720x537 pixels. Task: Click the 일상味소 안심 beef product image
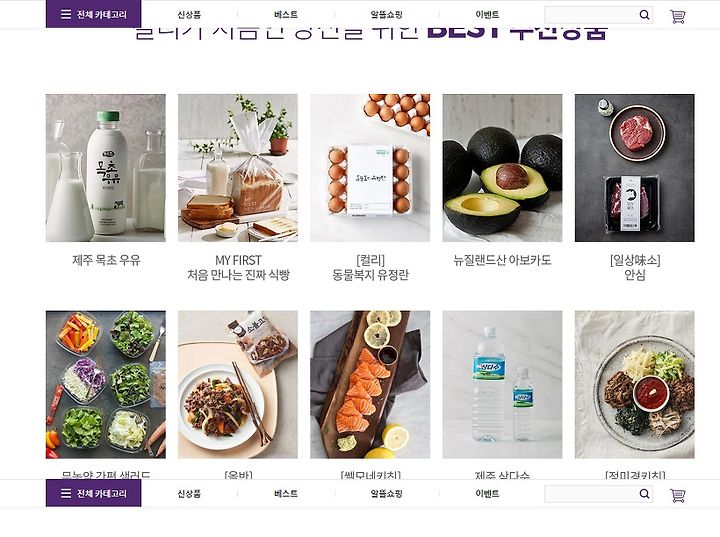pyautogui.click(x=635, y=168)
